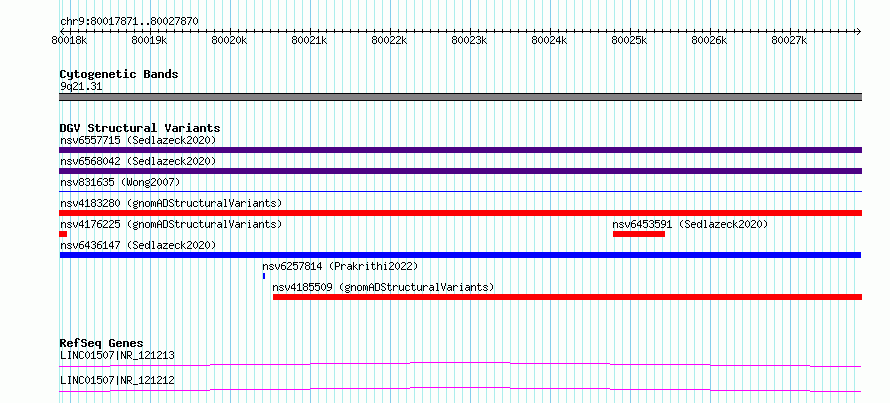Select the LINC01507|NR_121212 magenta gene line
Image resolution: width=890 pixels, height=403 pixels.
click(460, 389)
